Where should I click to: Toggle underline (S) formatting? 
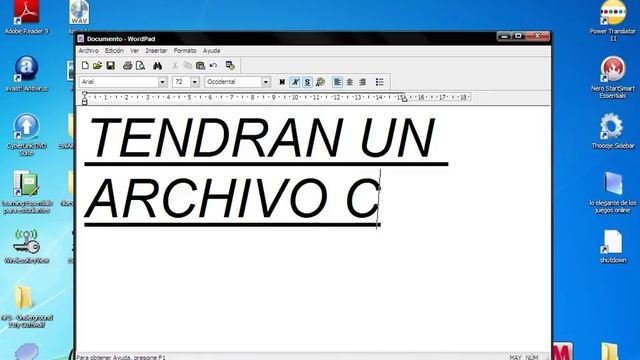click(x=307, y=82)
